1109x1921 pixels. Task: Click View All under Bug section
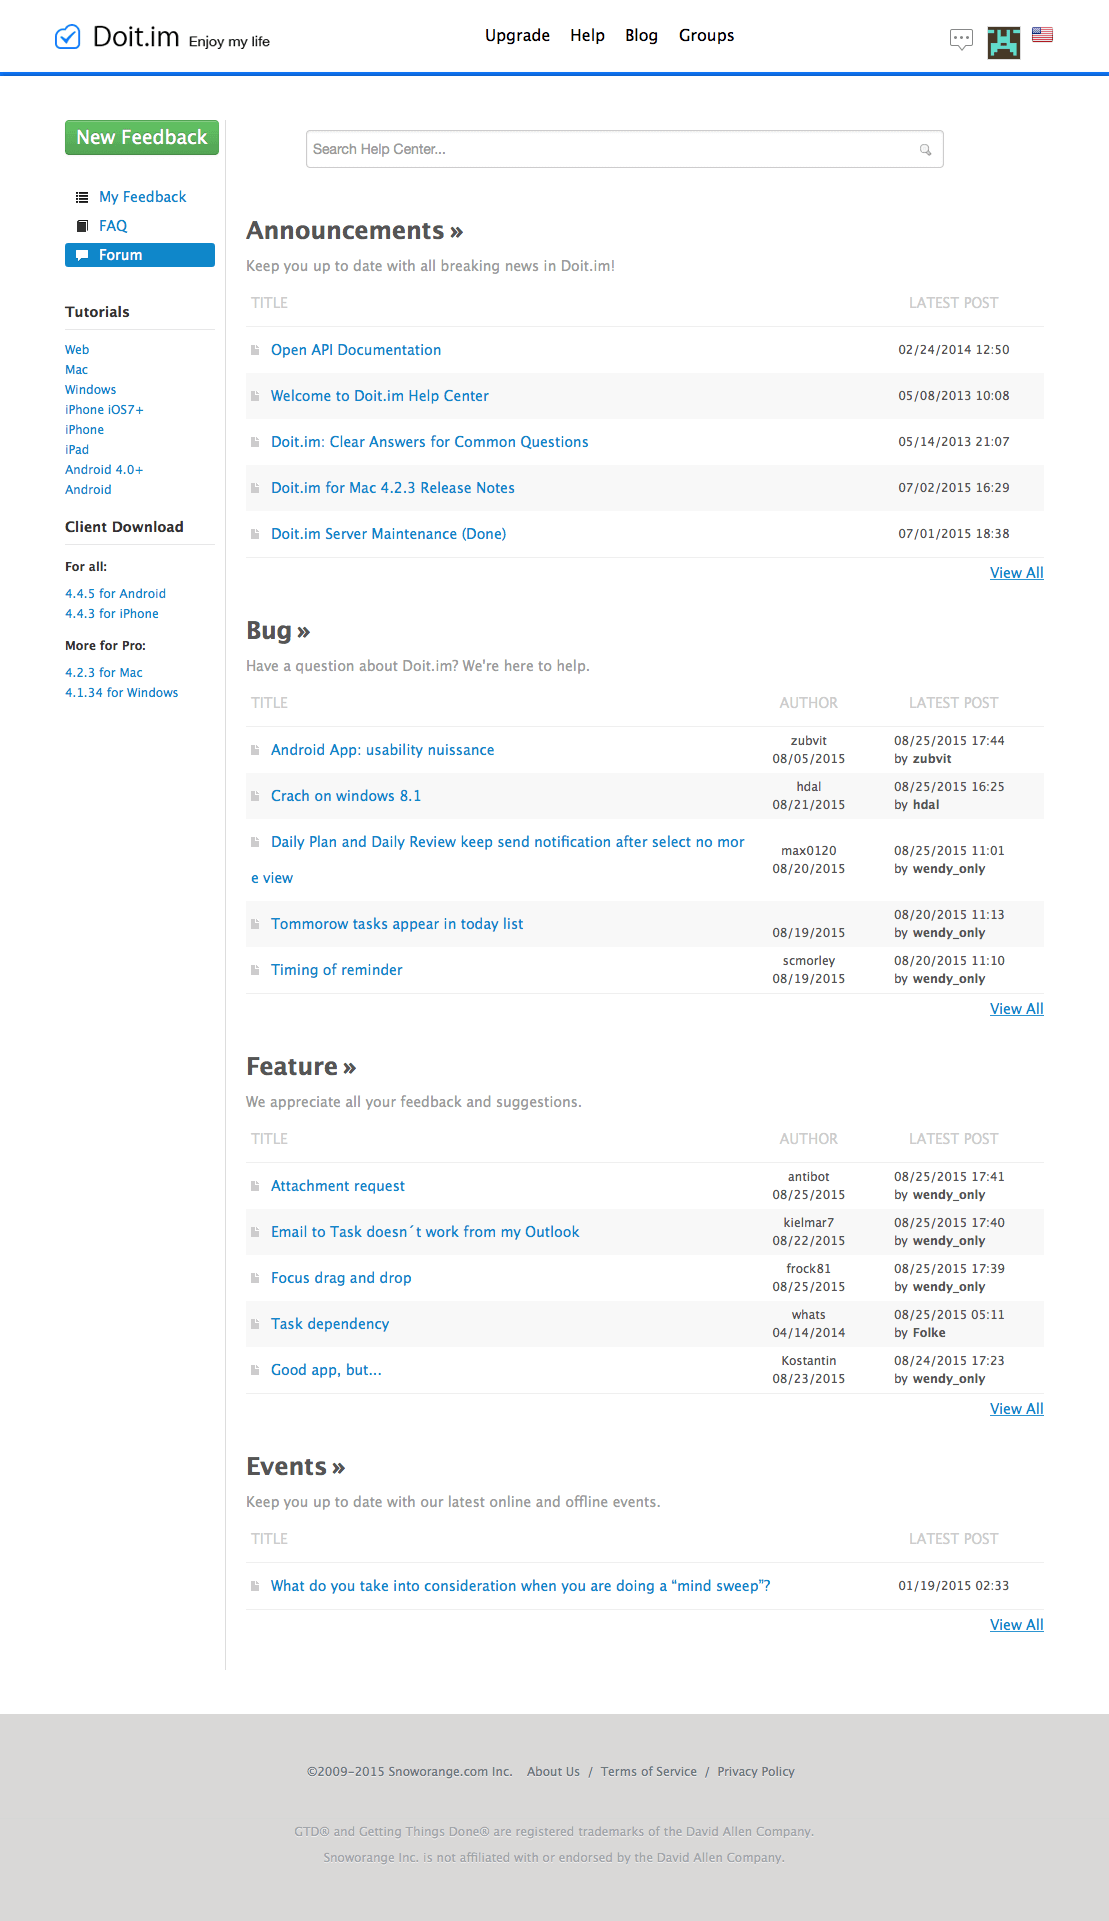1016,1009
